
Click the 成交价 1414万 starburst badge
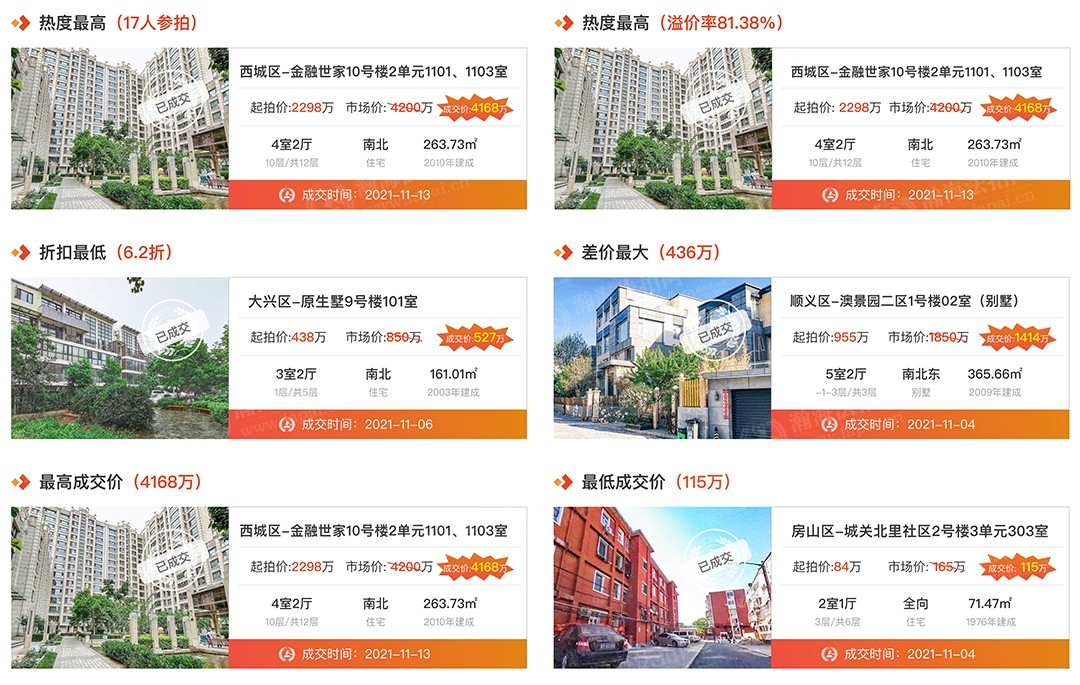[x=1018, y=338]
